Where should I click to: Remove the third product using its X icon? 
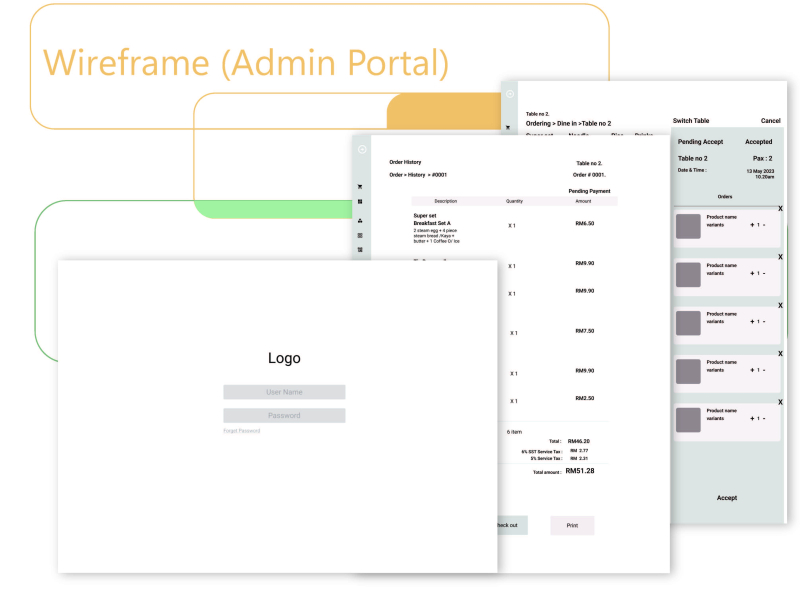[x=780, y=303]
